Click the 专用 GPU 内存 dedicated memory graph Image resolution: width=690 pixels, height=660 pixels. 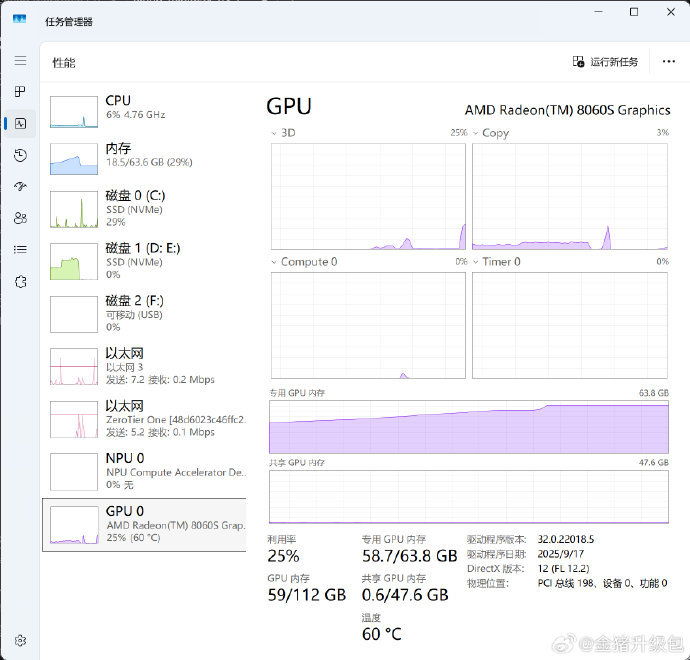(469, 427)
